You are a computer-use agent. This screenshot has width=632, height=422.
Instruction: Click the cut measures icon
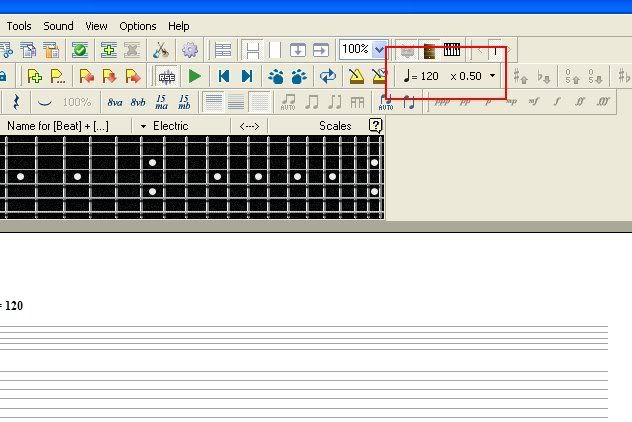point(6,50)
